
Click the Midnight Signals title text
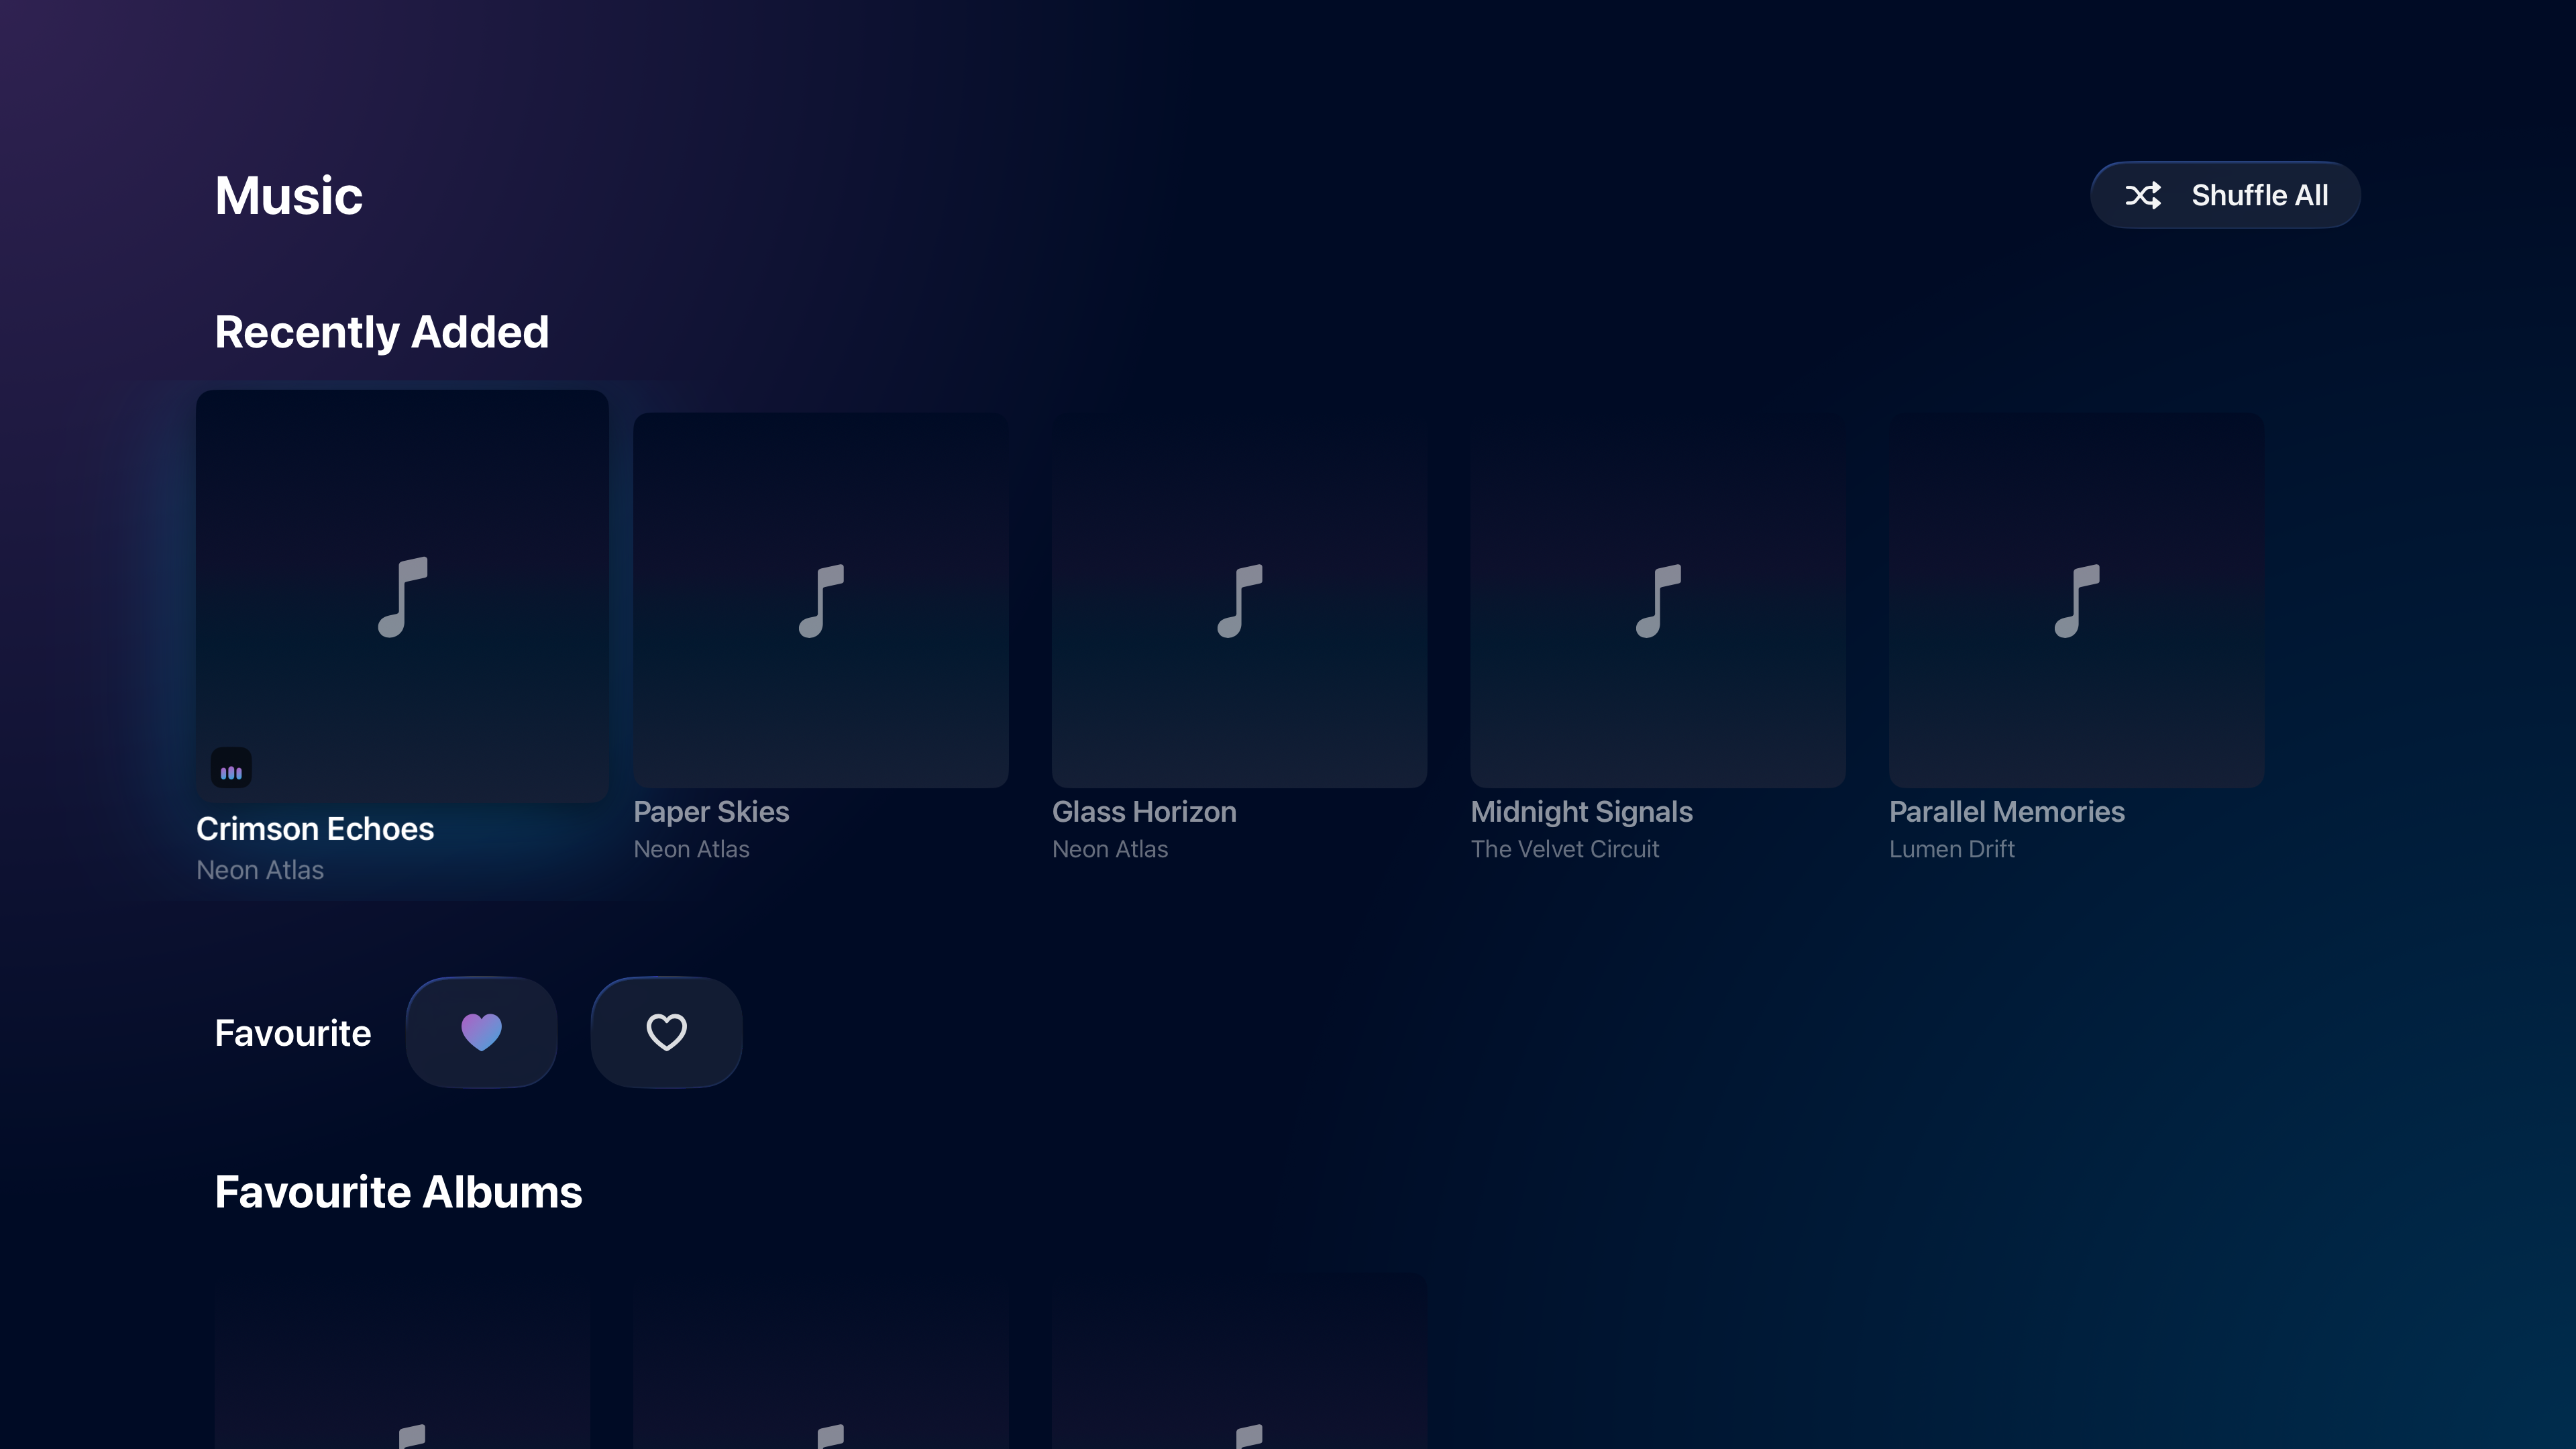(x=1581, y=812)
